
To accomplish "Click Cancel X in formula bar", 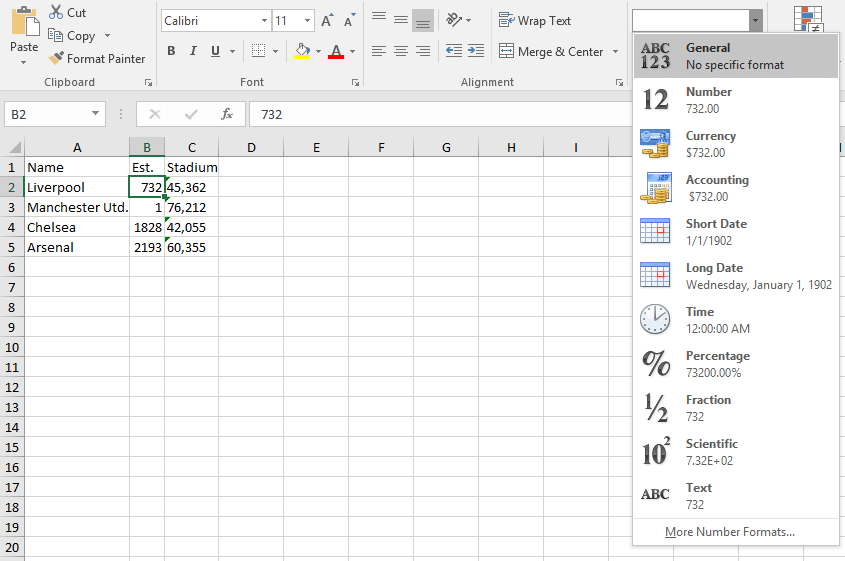I will click(x=155, y=114).
